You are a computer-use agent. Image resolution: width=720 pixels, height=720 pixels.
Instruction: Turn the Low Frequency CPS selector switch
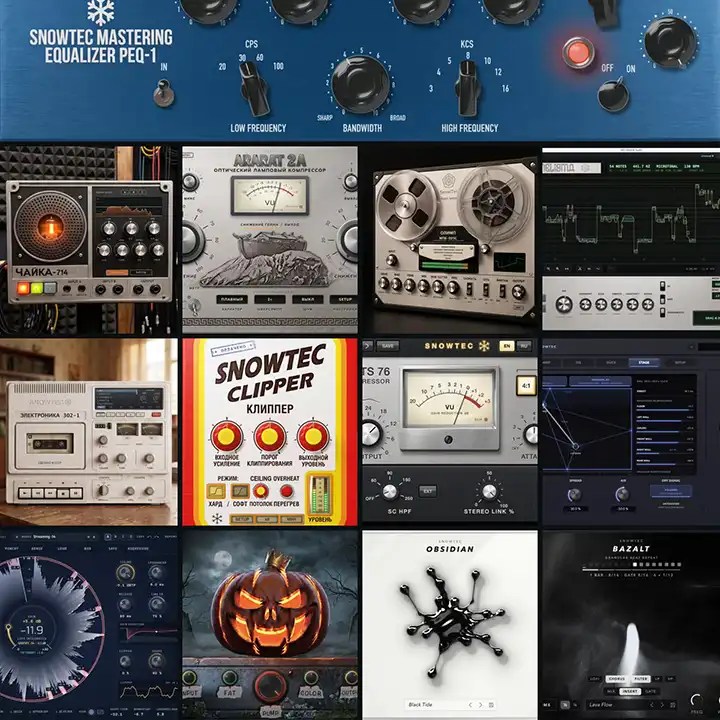(254, 88)
